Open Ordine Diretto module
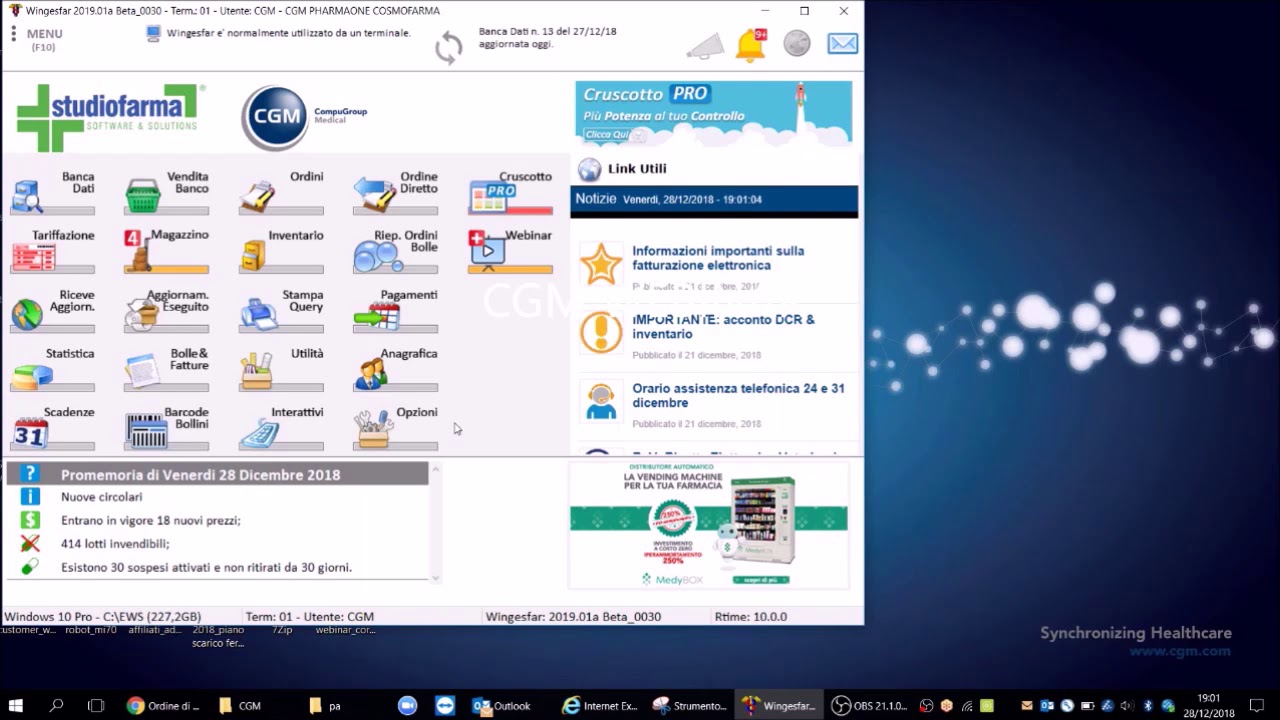1280x720 pixels. (395, 192)
